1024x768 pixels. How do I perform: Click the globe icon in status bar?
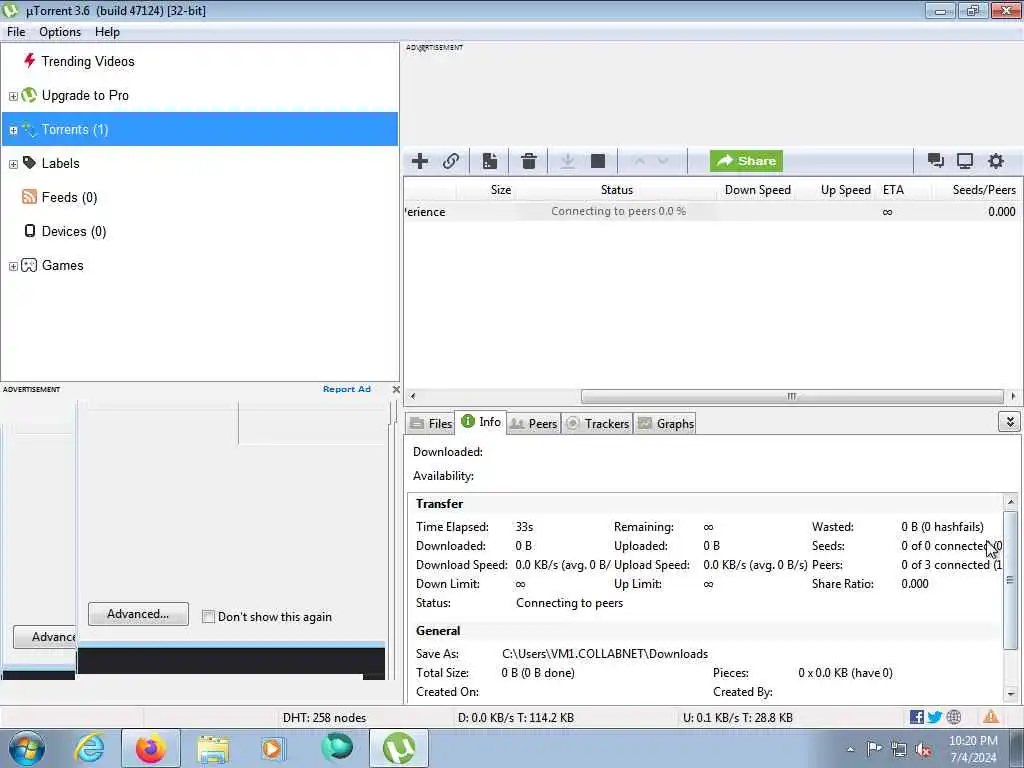click(953, 717)
